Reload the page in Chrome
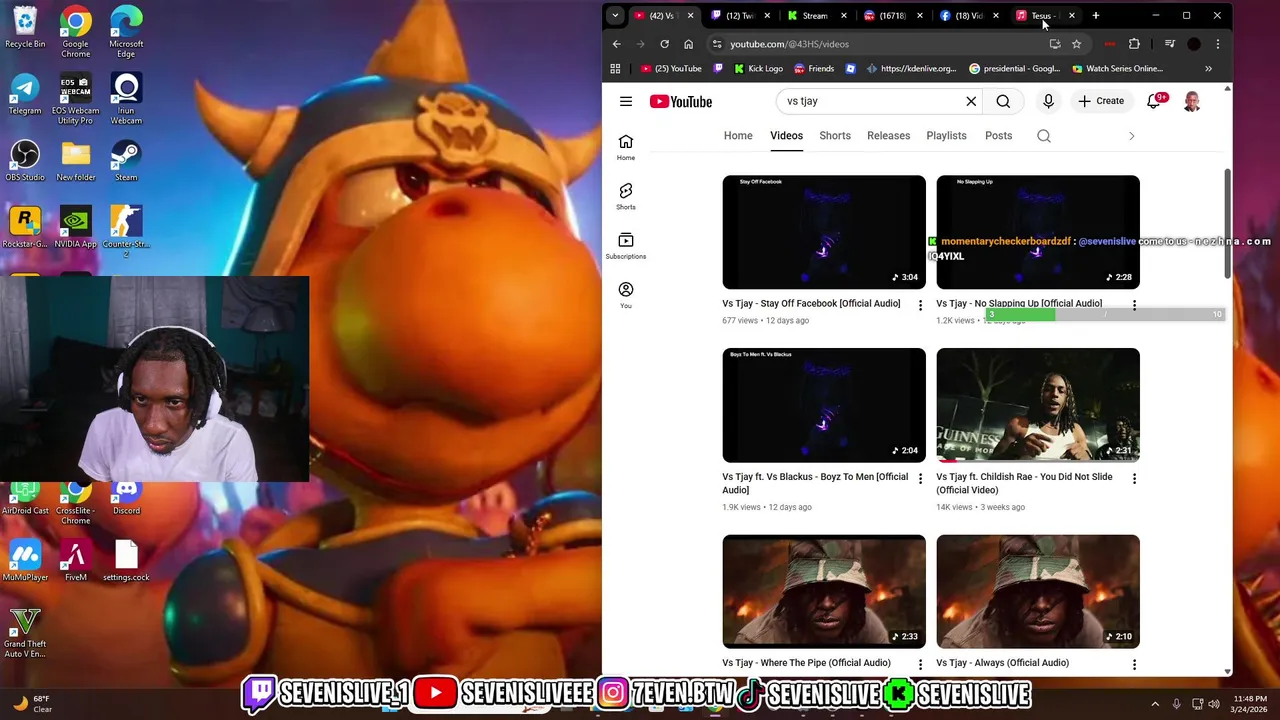The width and height of the screenshot is (1280, 720). pos(664,44)
